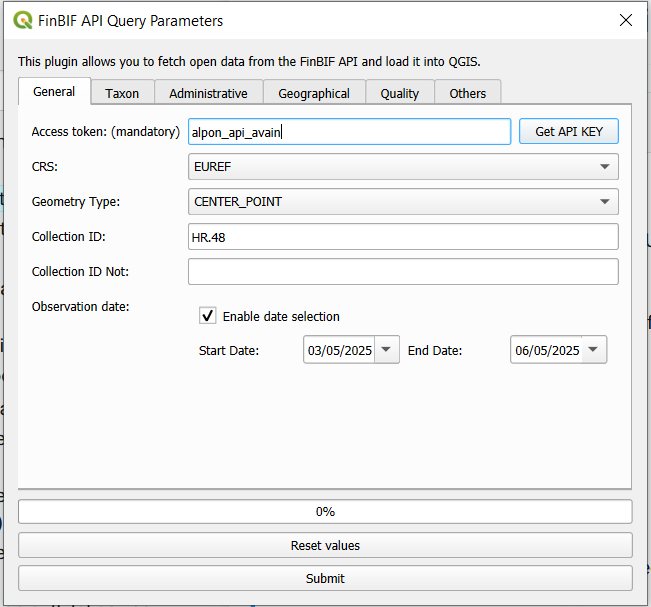Open Start Date calendar dropdown arrow
This screenshot has height=607, width=651.
[387, 350]
